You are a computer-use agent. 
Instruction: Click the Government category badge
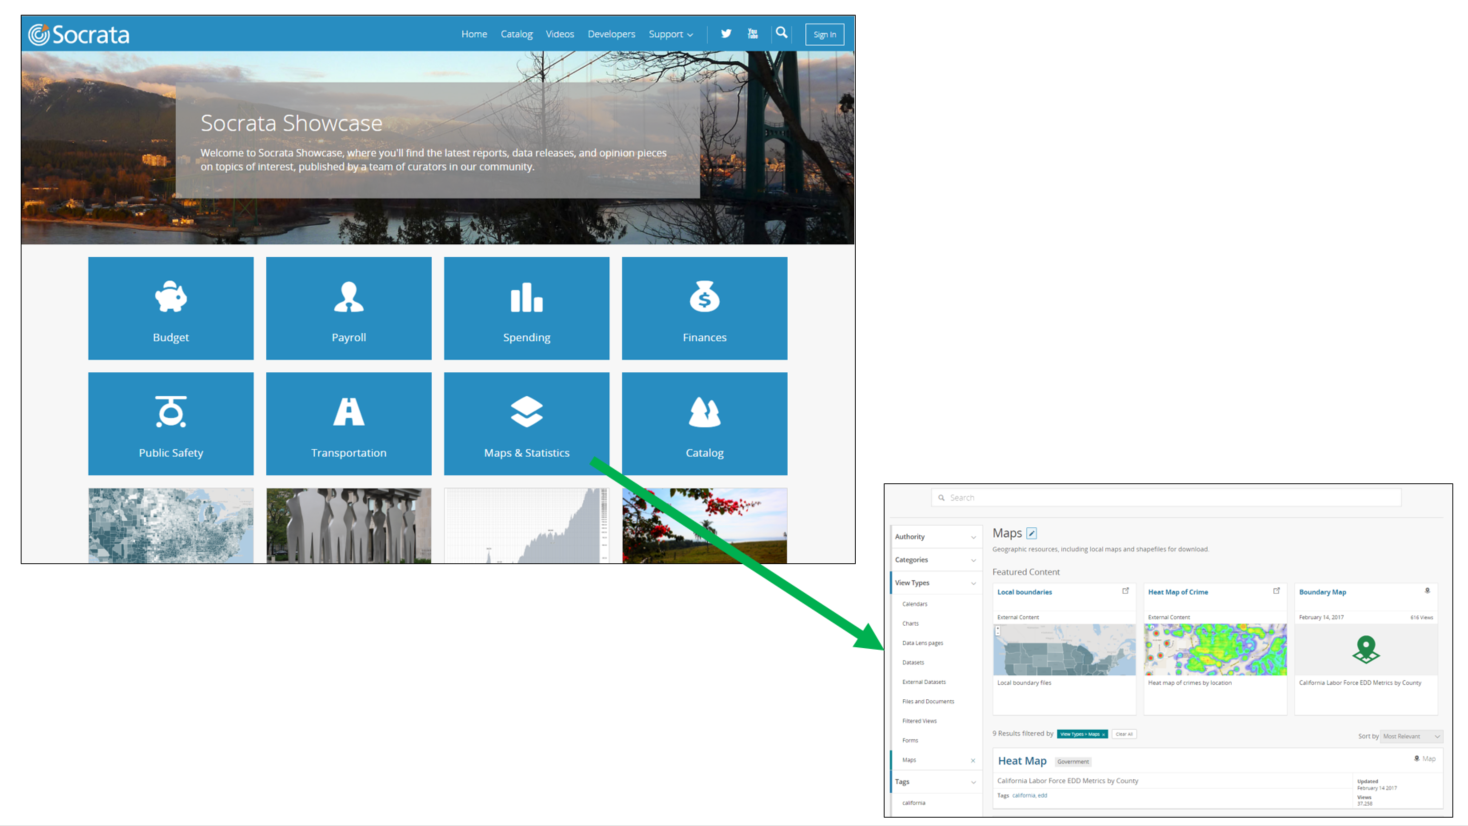click(1073, 762)
